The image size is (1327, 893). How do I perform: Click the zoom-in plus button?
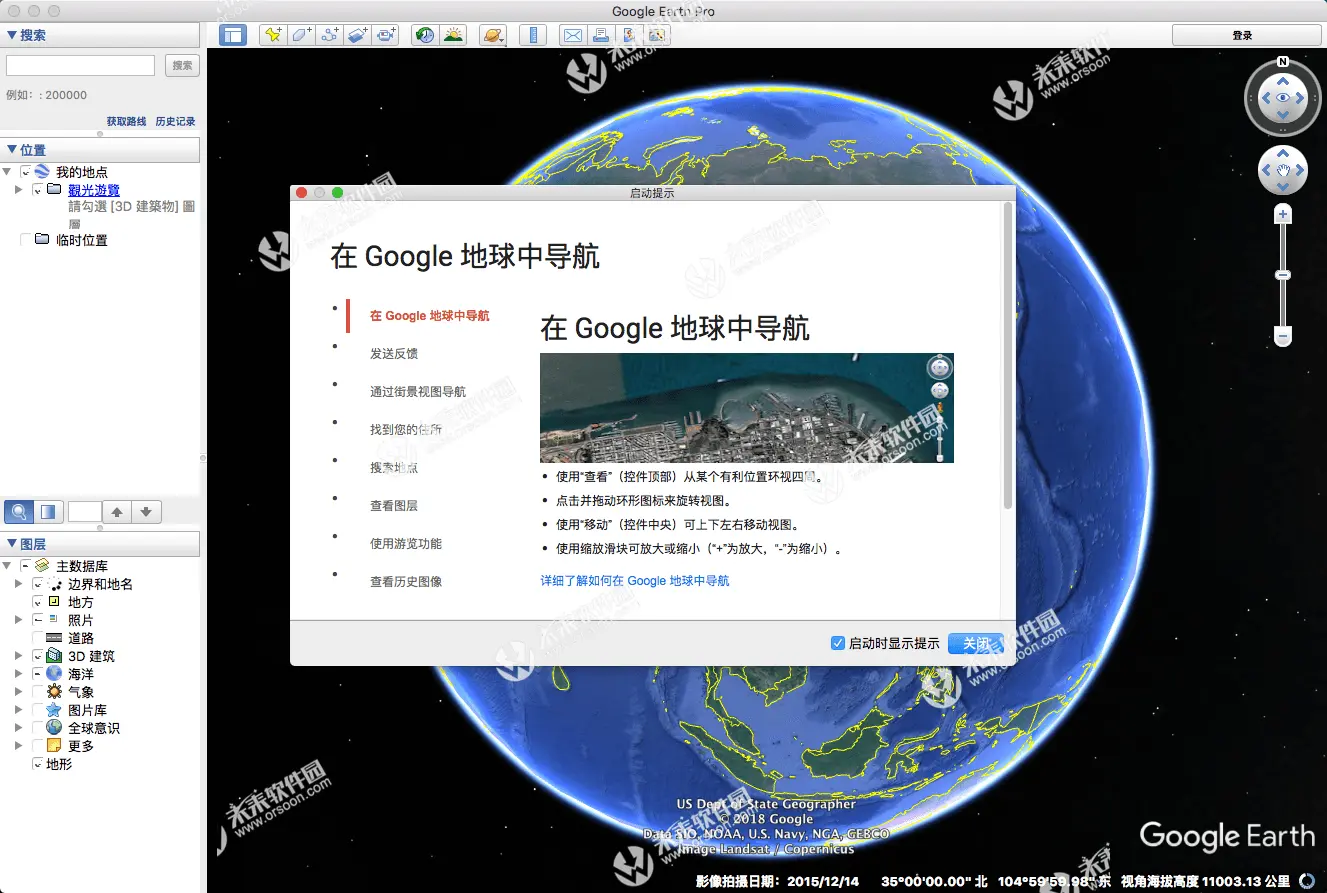[1283, 214]
